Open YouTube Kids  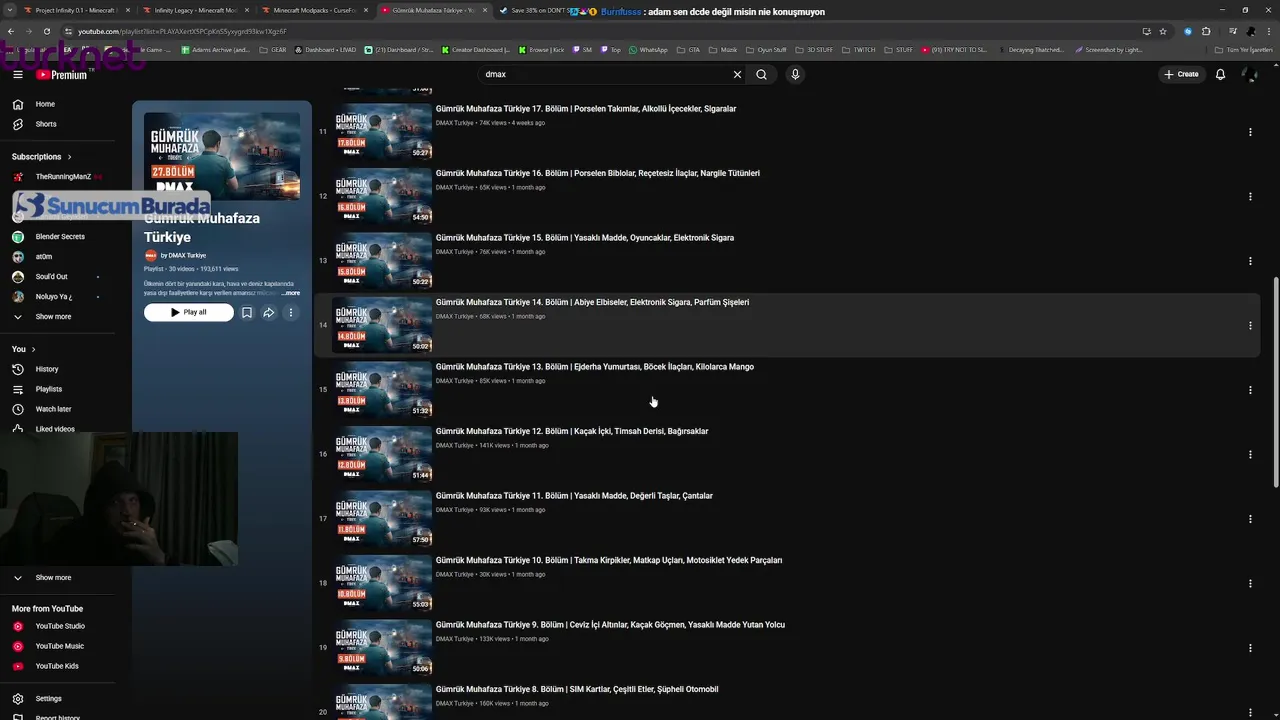(x=59, y=666)
